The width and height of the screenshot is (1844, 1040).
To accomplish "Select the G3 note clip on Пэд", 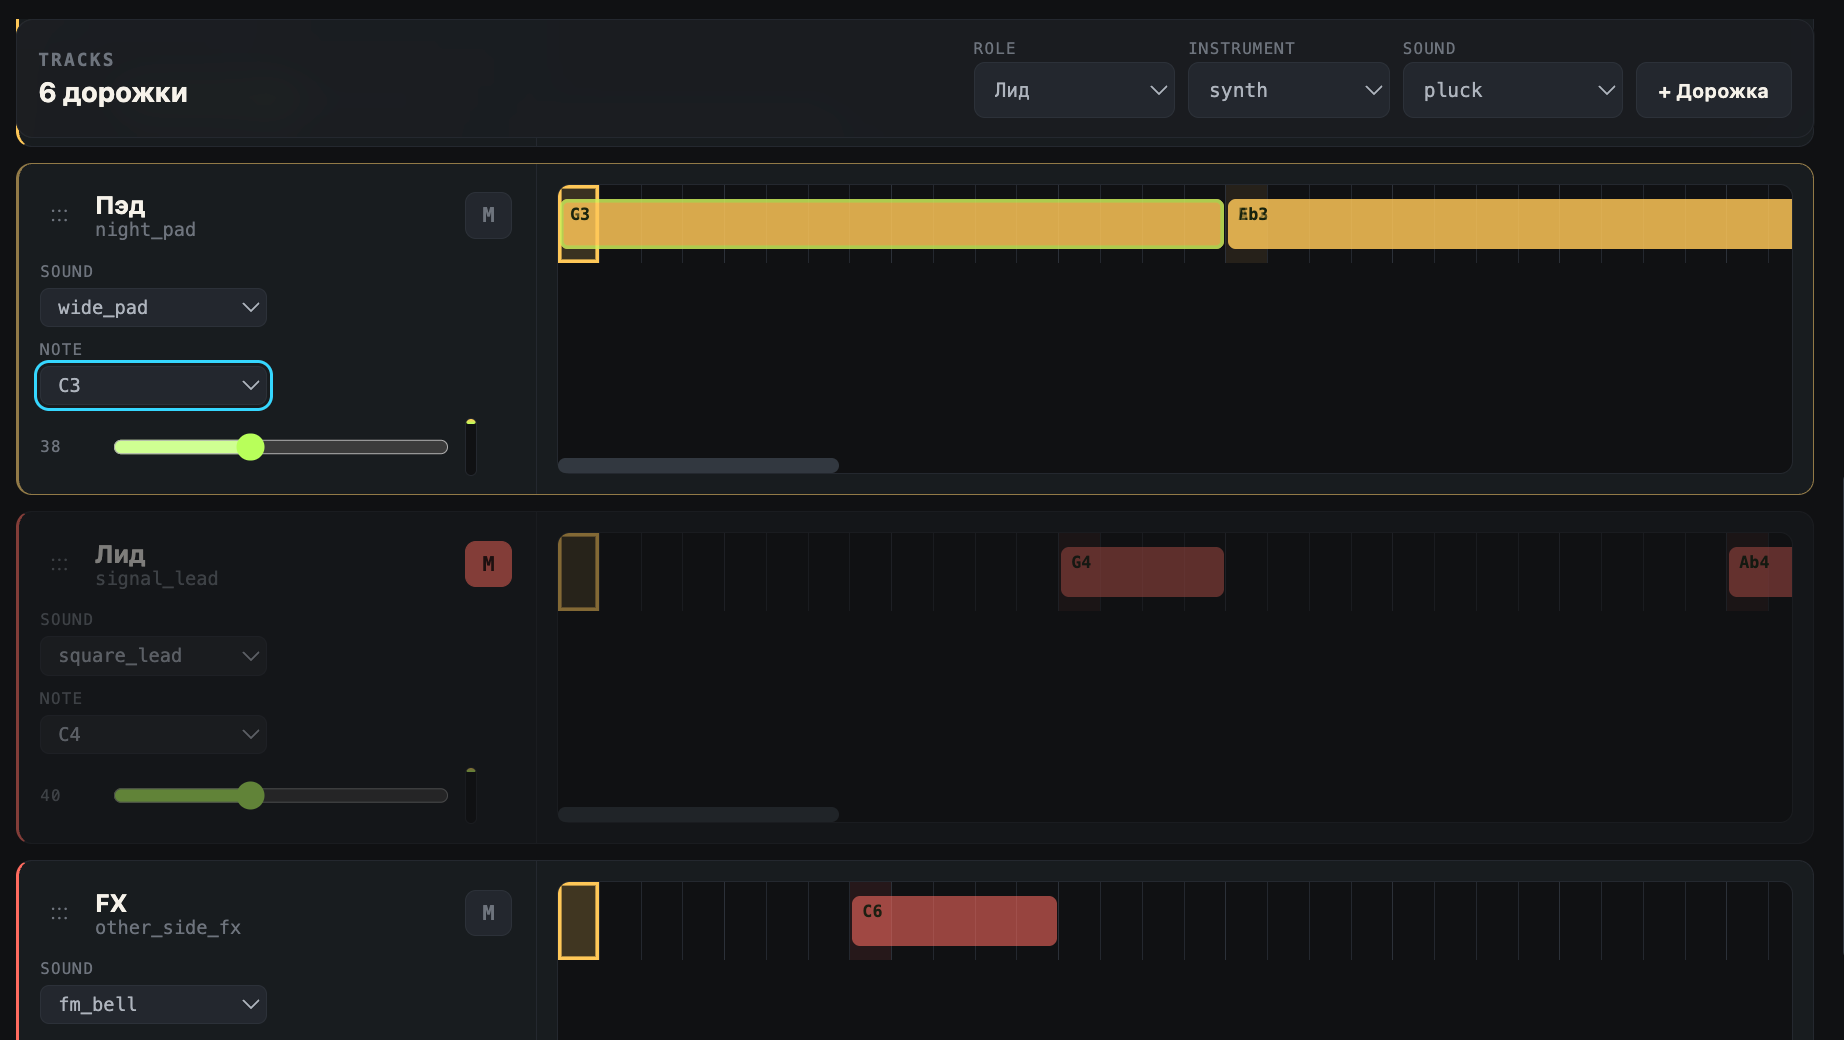I will click(892, 224).
